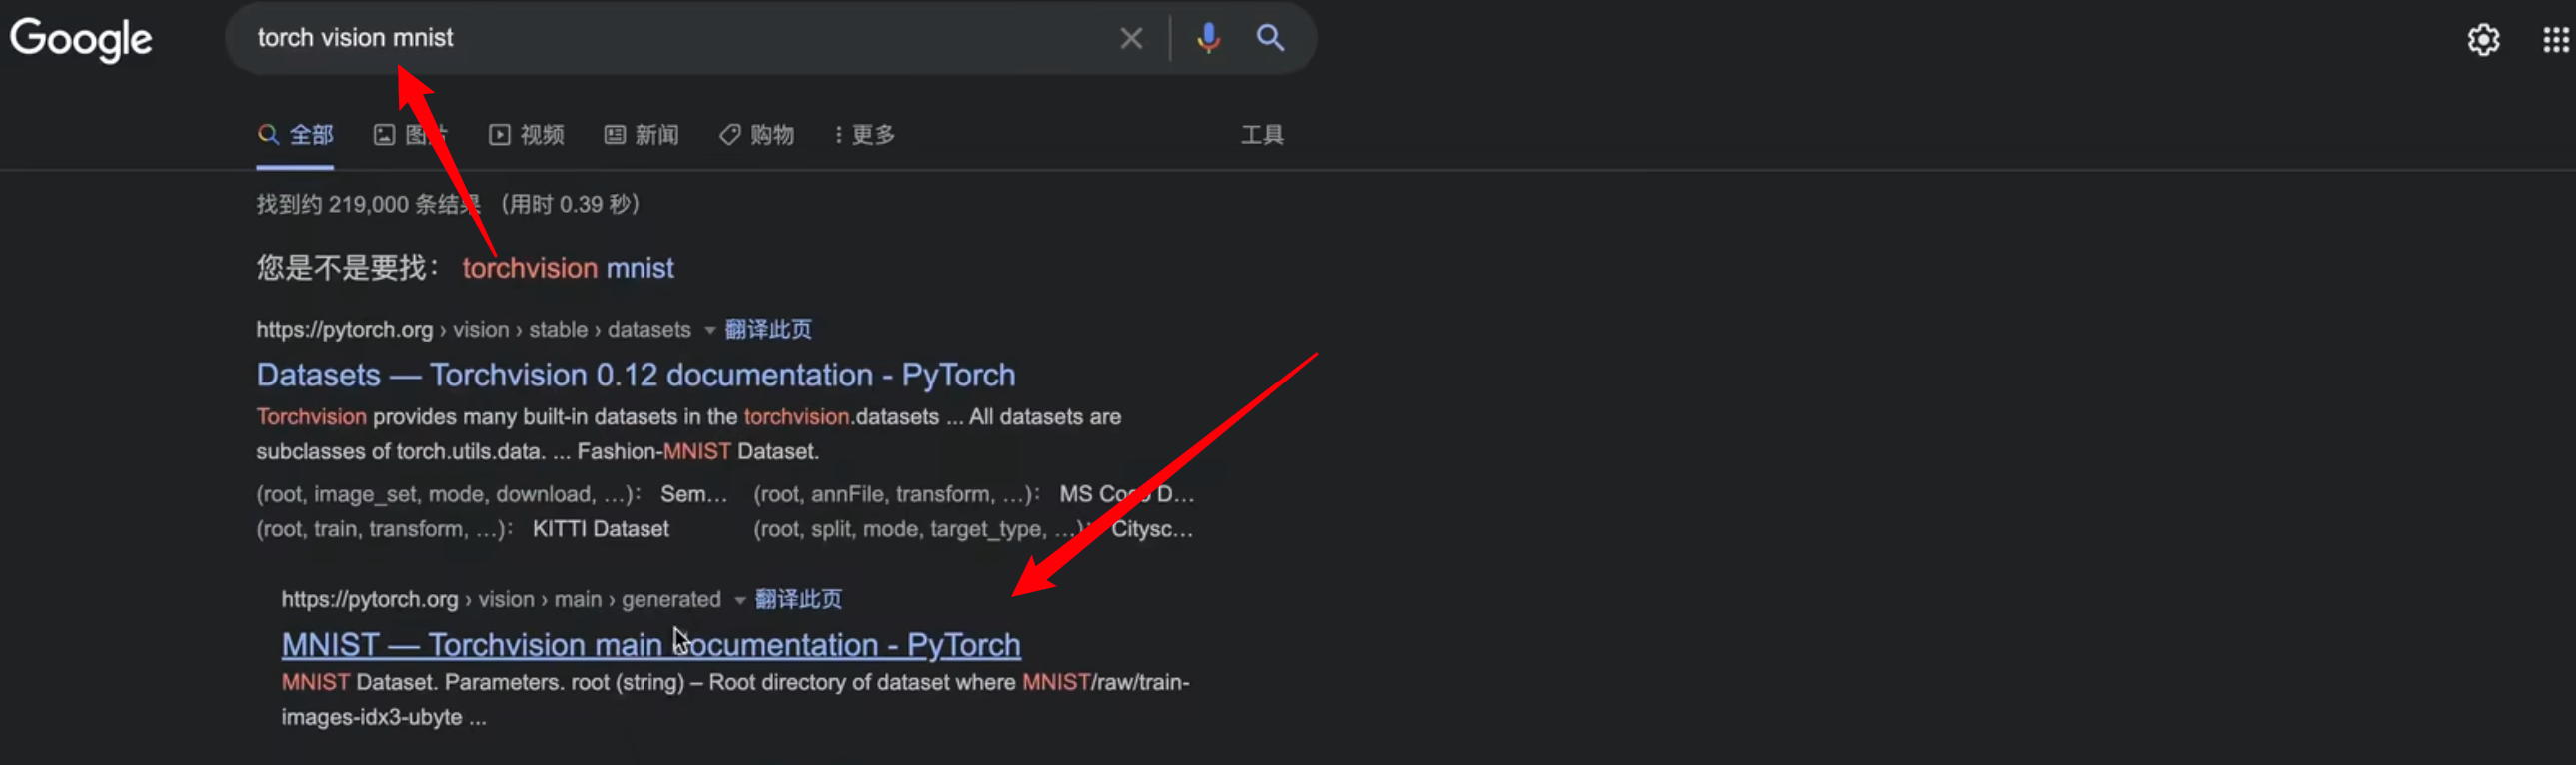Open the 更多 (More) menu
Image resolution: width=2576 pixels, height=765 pixels.
coord(866,134)
